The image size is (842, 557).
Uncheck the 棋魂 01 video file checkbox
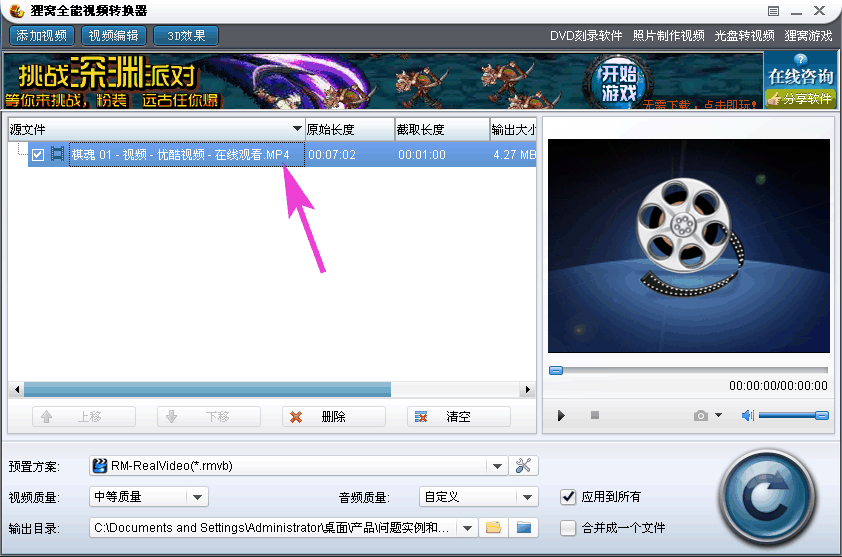38,155
